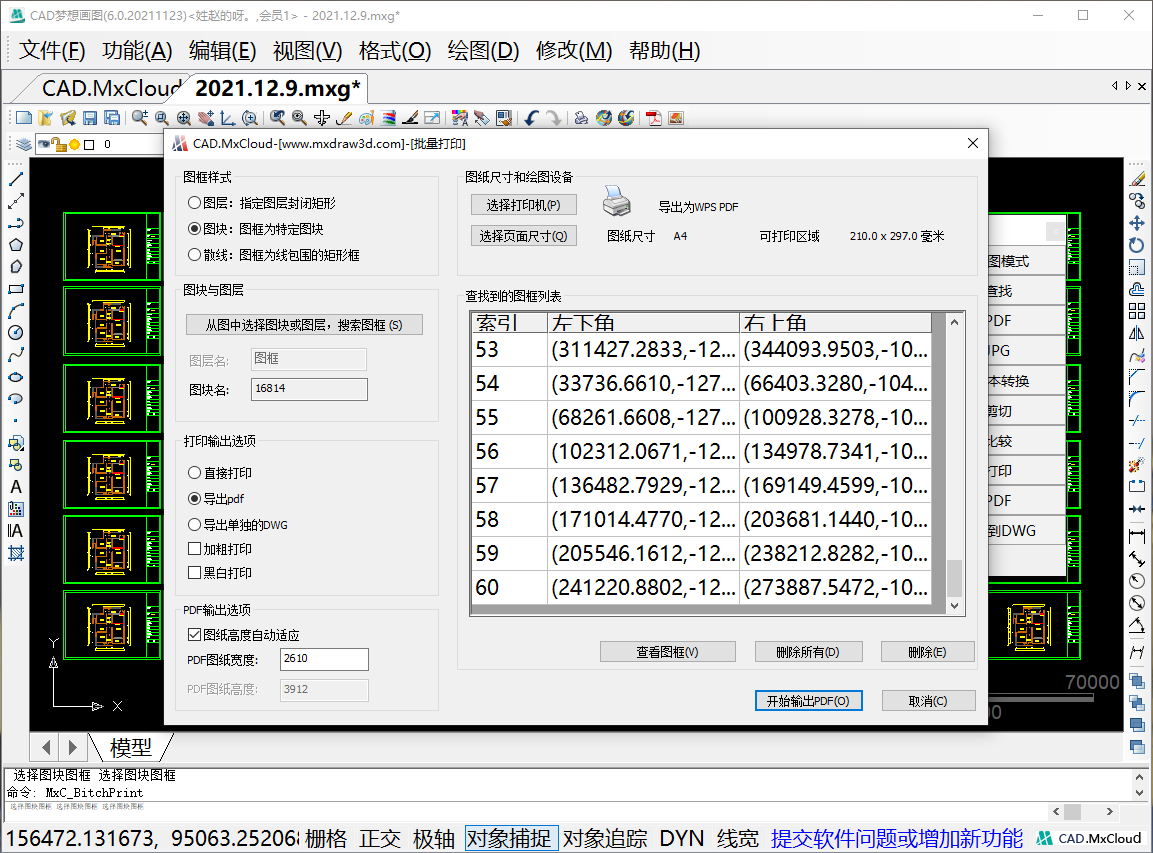1153x853 pixels.
Task: Switch to the 模型 layout tab
Action: (131, 748)
